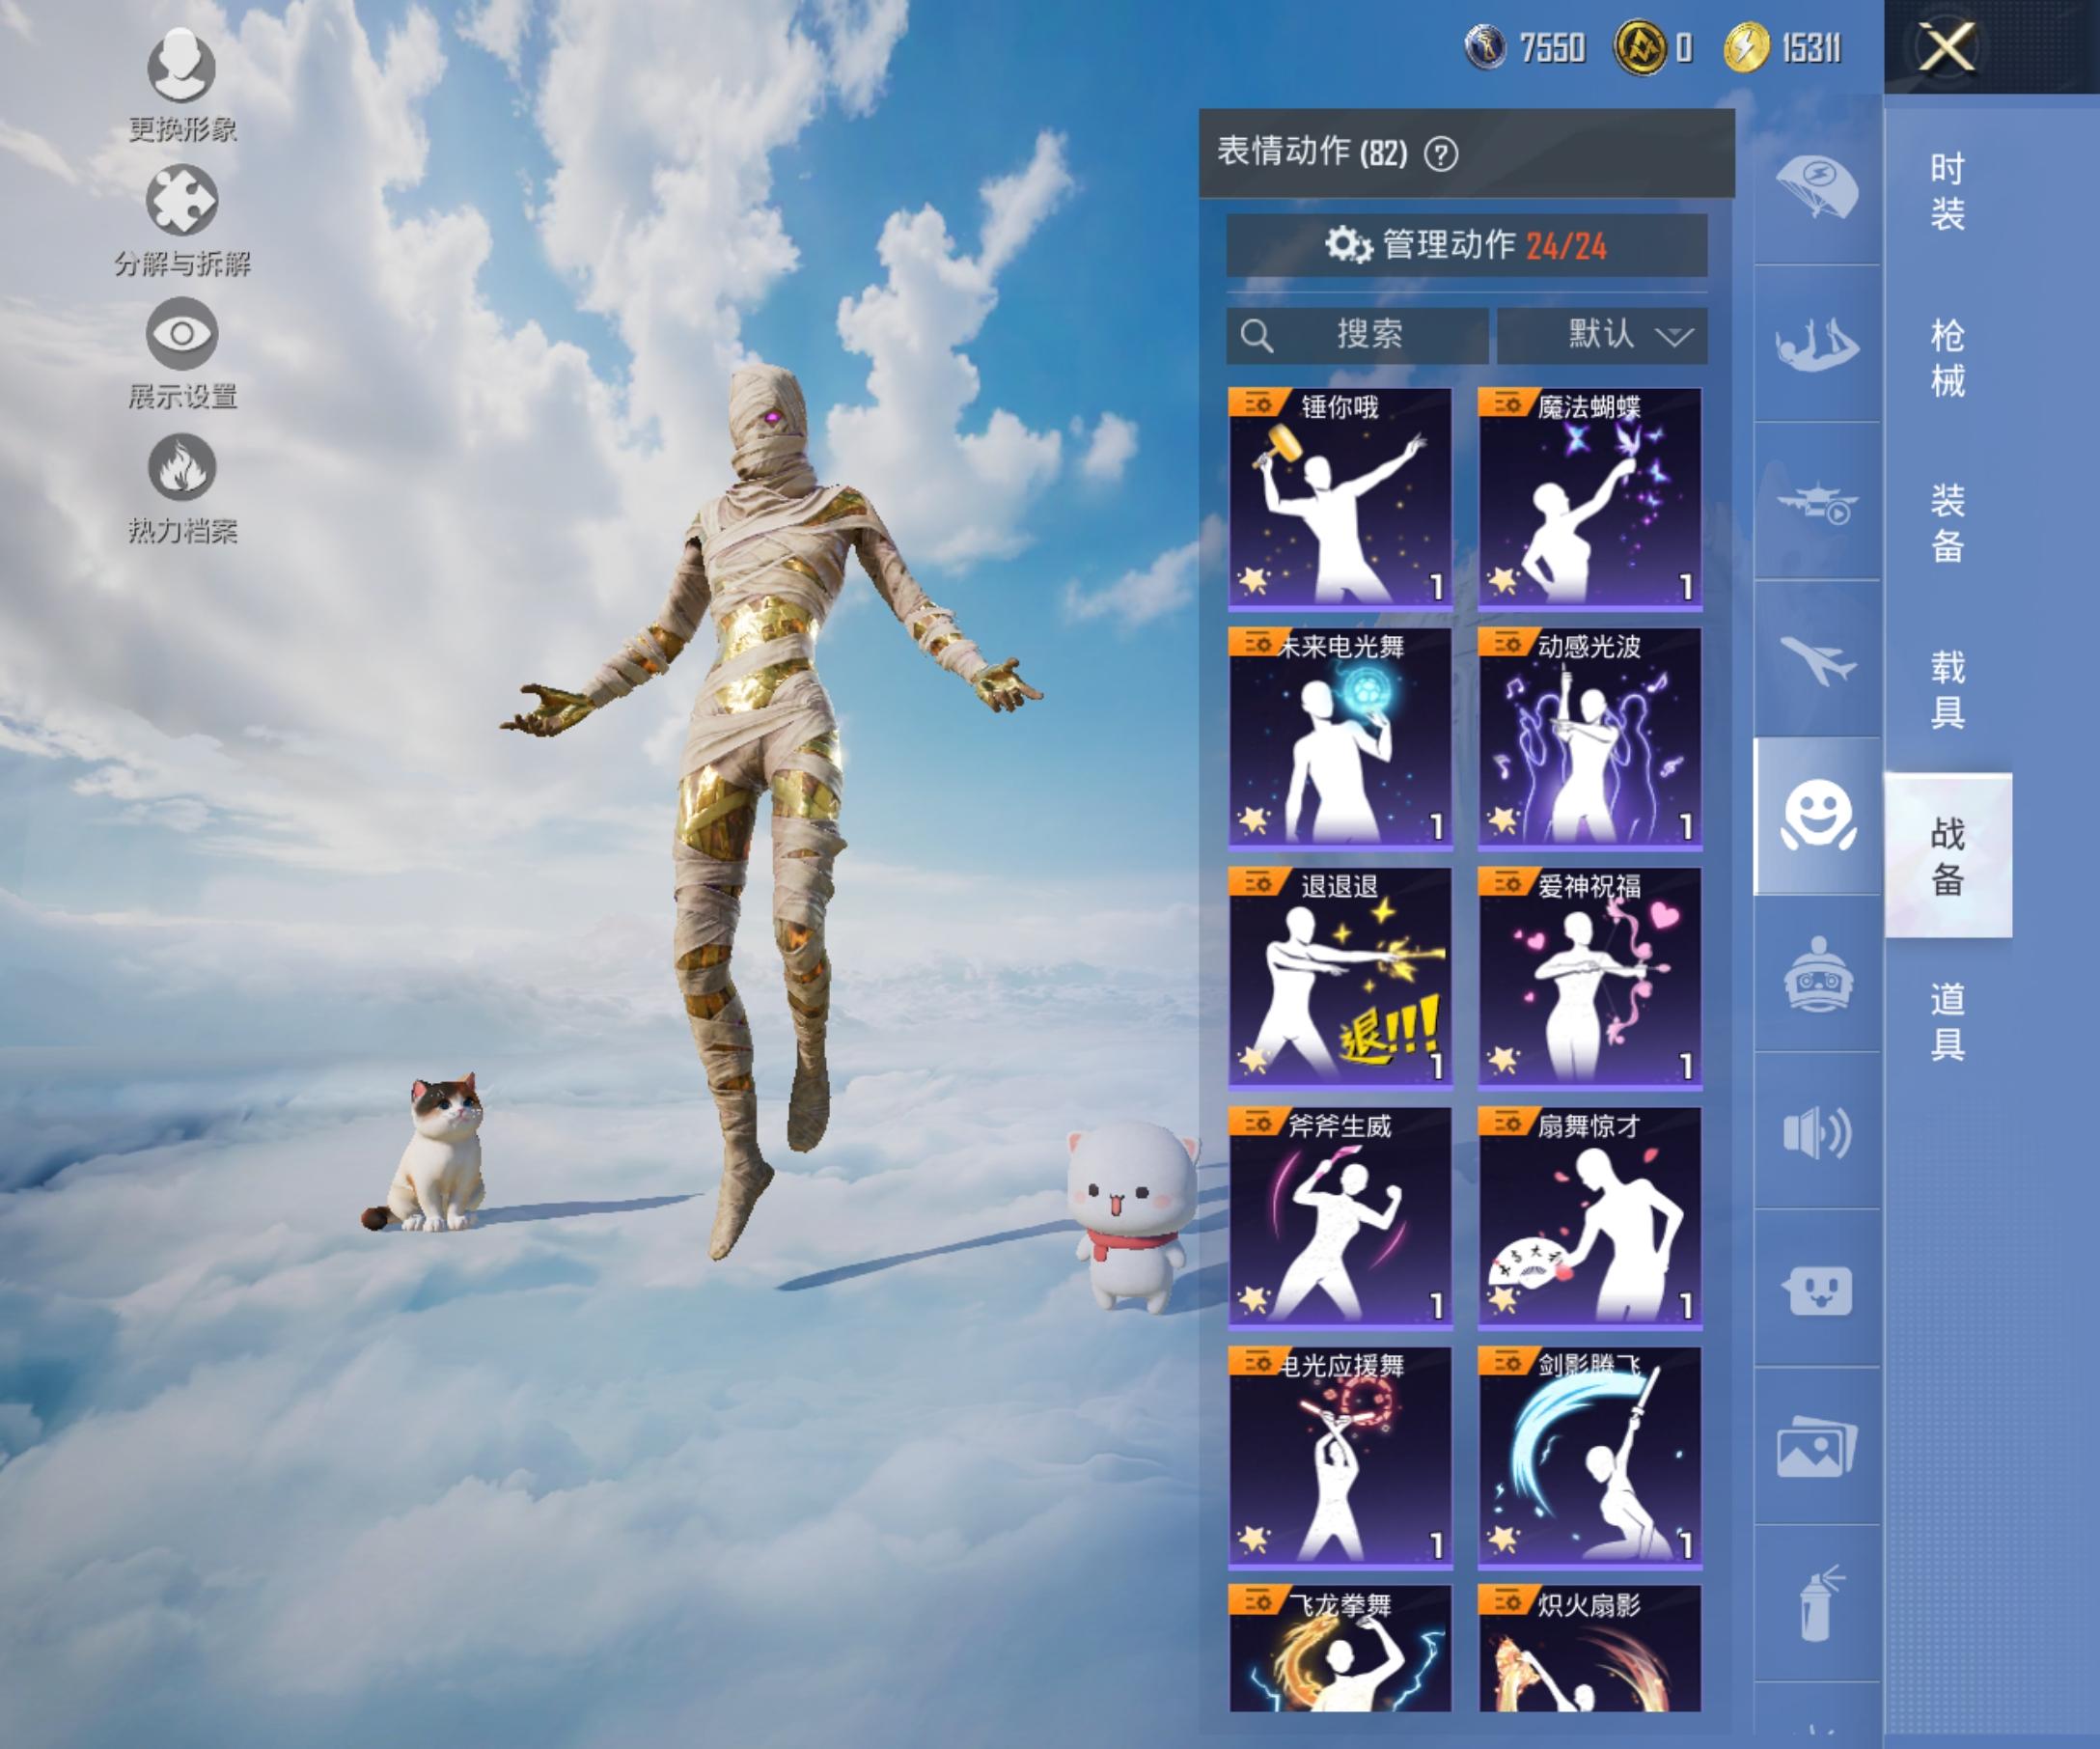Viewport: 2100px width, 1749px height.
Task: Open the parachute skins category icon
Action: pos(1816,186)
